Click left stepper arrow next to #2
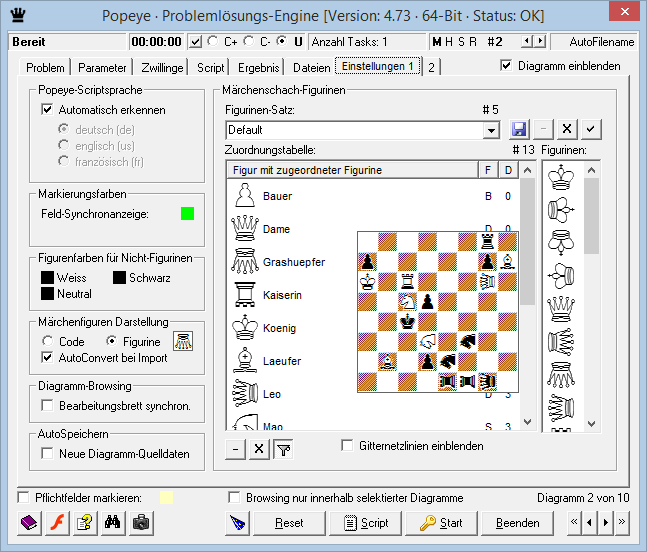 [x=526, y=41]
